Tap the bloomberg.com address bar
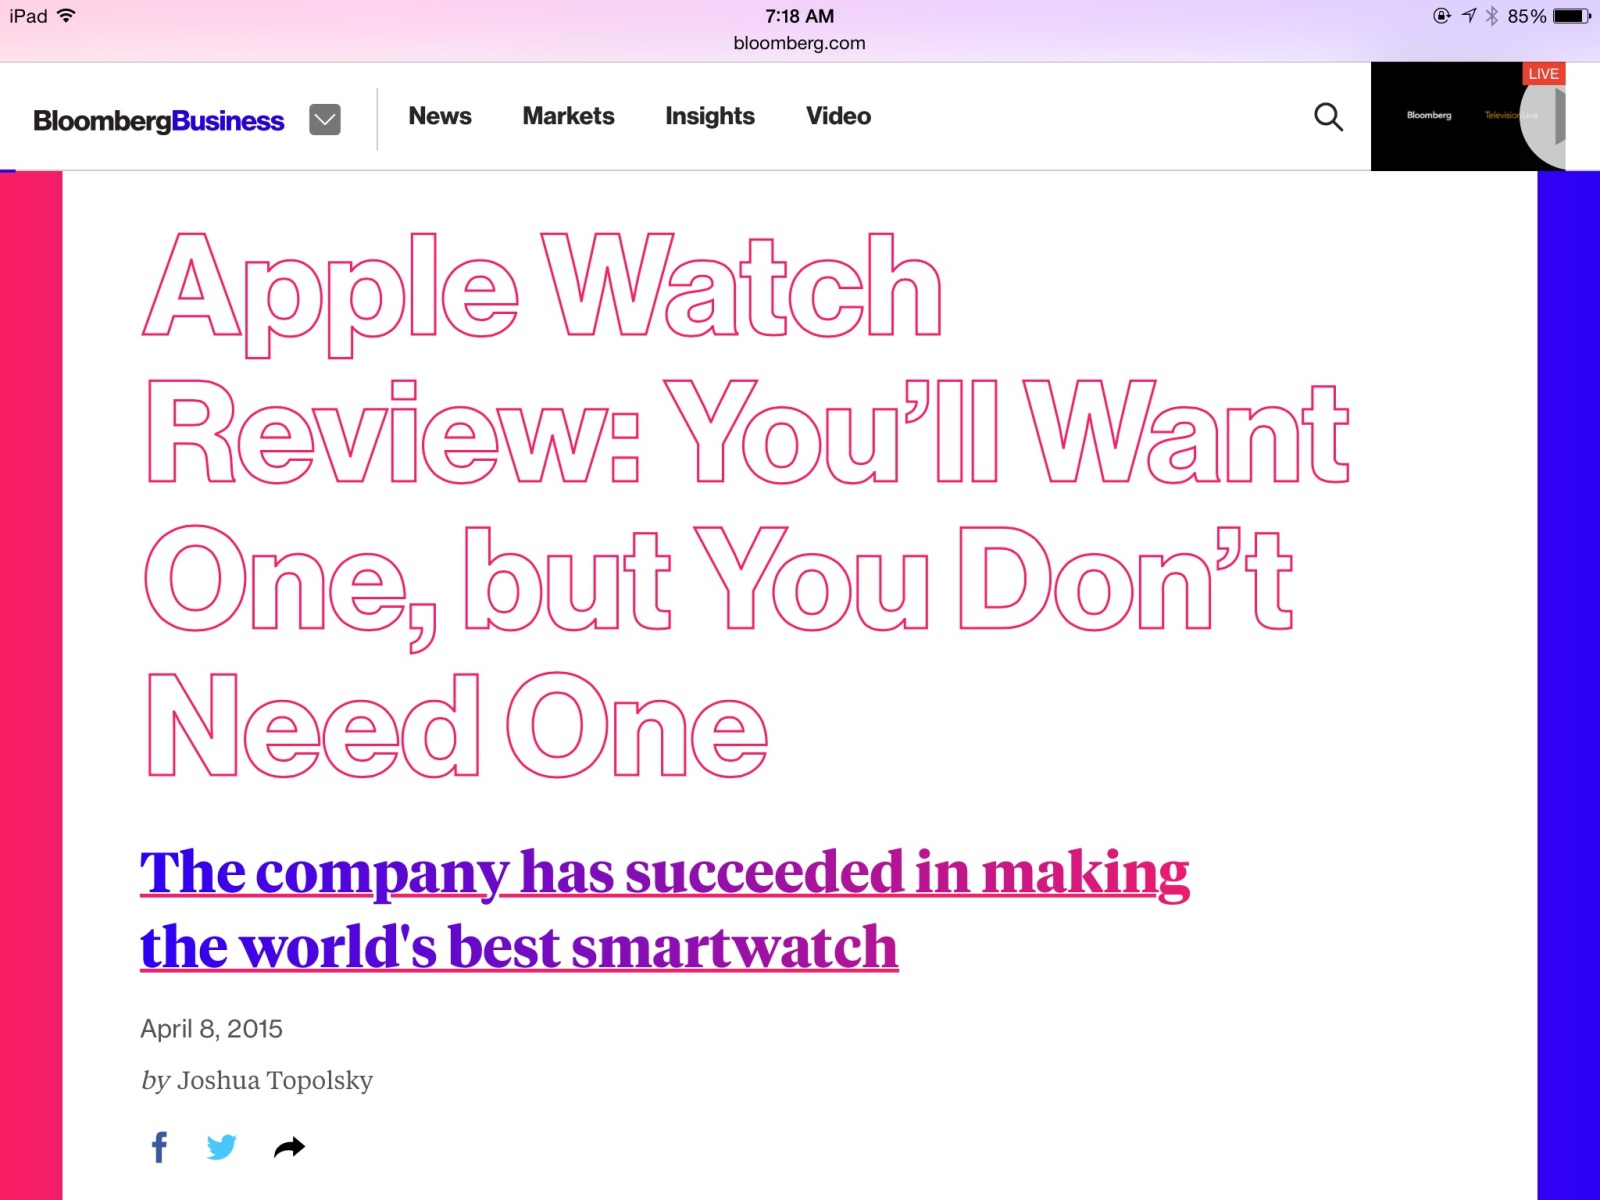Image resolution: width=1600 pixels, height=1200 pixels. pyautogui.click(x=799, y=43)
